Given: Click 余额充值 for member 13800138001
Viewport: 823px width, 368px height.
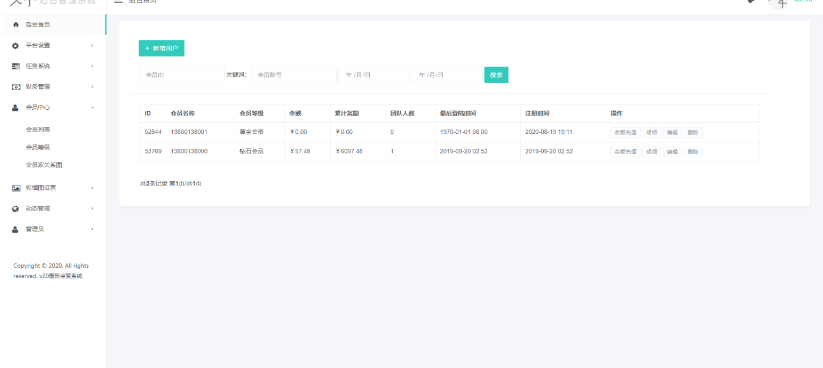Looking at the screenshot, I should coord(625,132).
